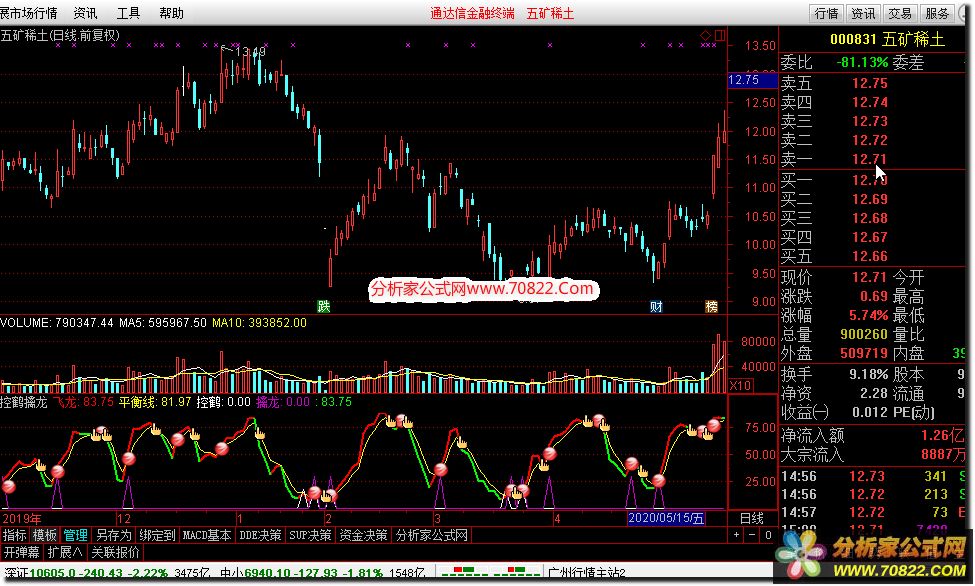The image size is (975, 586).
Task: Click the stock code 000831 五矿稀土
Action: [887, 40]
